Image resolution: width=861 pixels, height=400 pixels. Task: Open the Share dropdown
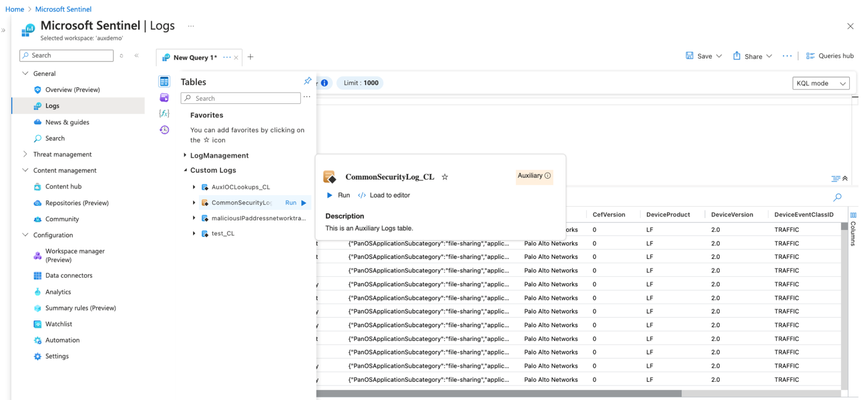(x=752, y=56)
